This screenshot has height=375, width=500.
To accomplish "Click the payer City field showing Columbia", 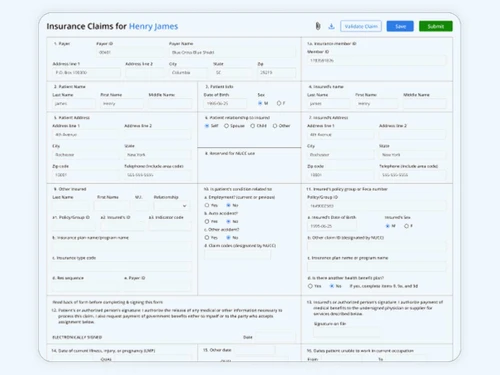I will (x=188, y=73).
